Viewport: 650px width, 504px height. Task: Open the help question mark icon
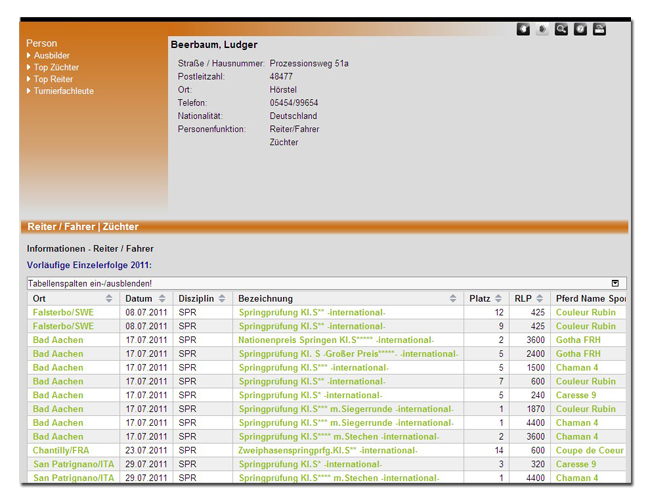580,30
